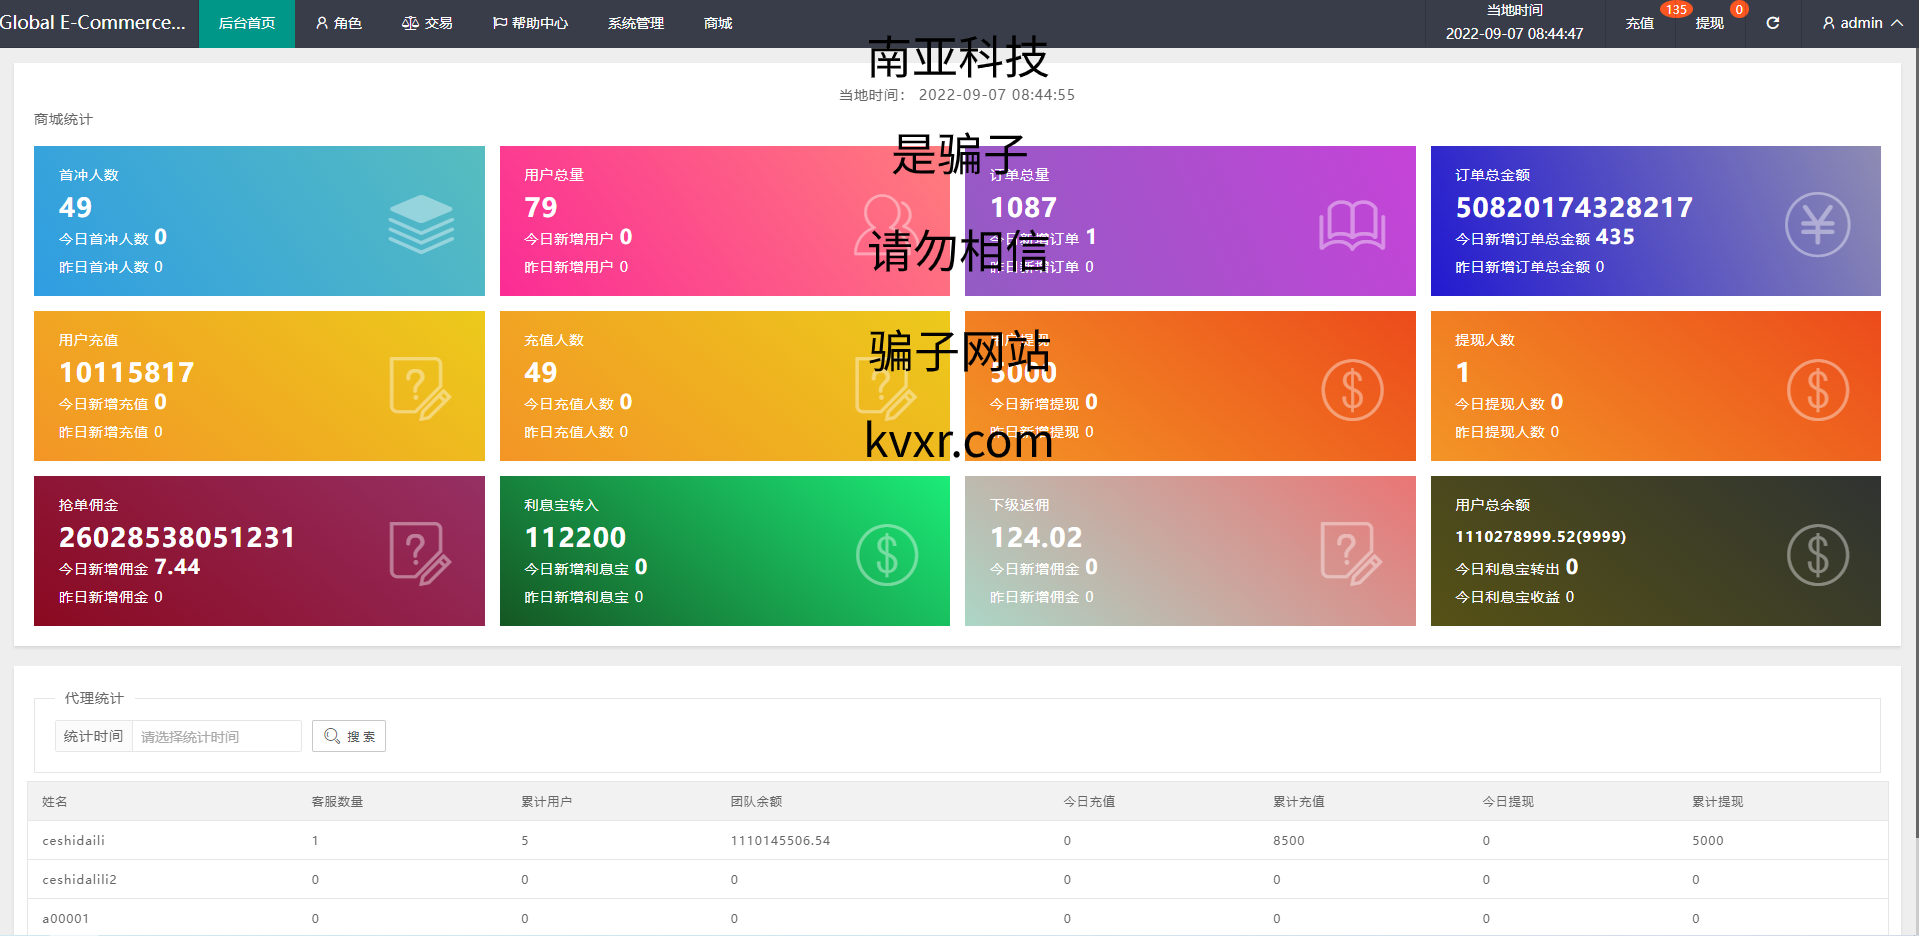Click the yen icon on 订单总金额 card
1919x936 pixels.
point(1818,224)
